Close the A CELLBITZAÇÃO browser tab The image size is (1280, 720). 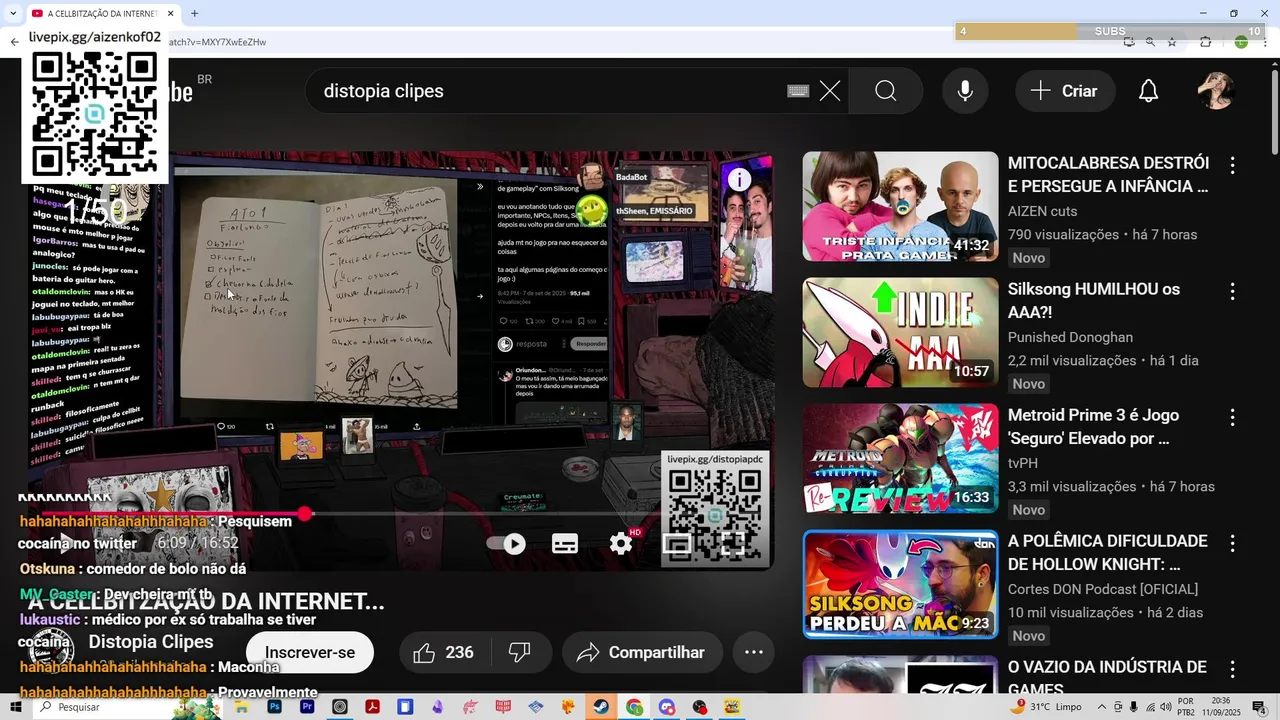click(170, 13)
